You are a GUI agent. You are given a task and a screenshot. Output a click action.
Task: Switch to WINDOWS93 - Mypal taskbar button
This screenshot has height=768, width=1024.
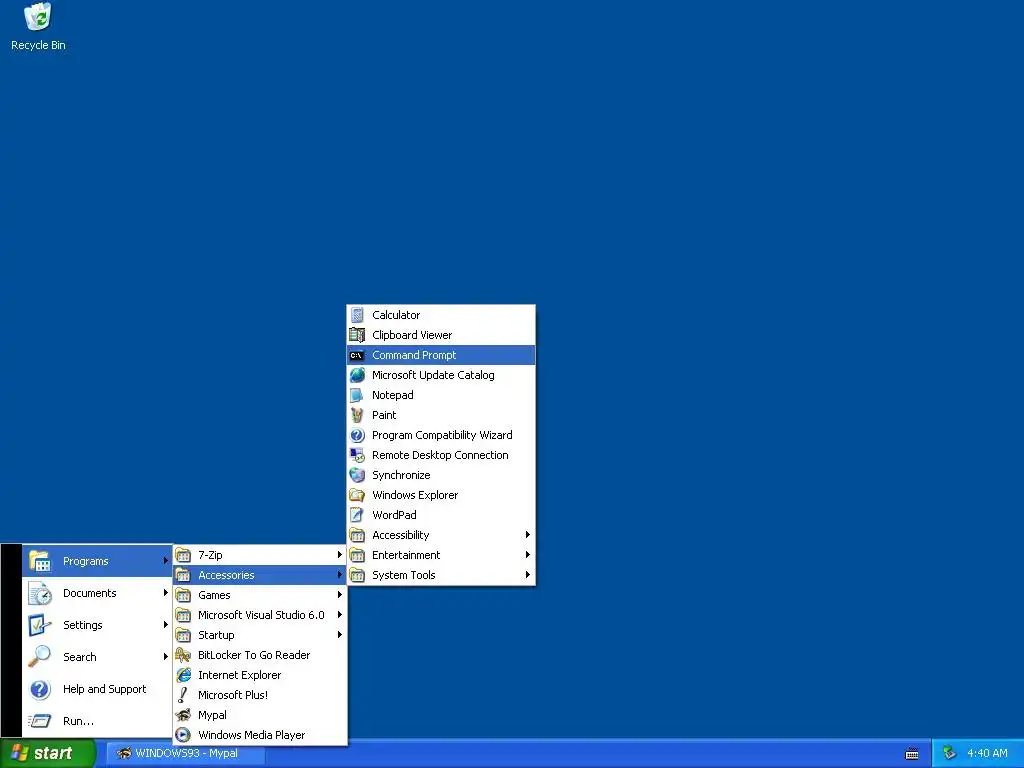click(185, 754)
